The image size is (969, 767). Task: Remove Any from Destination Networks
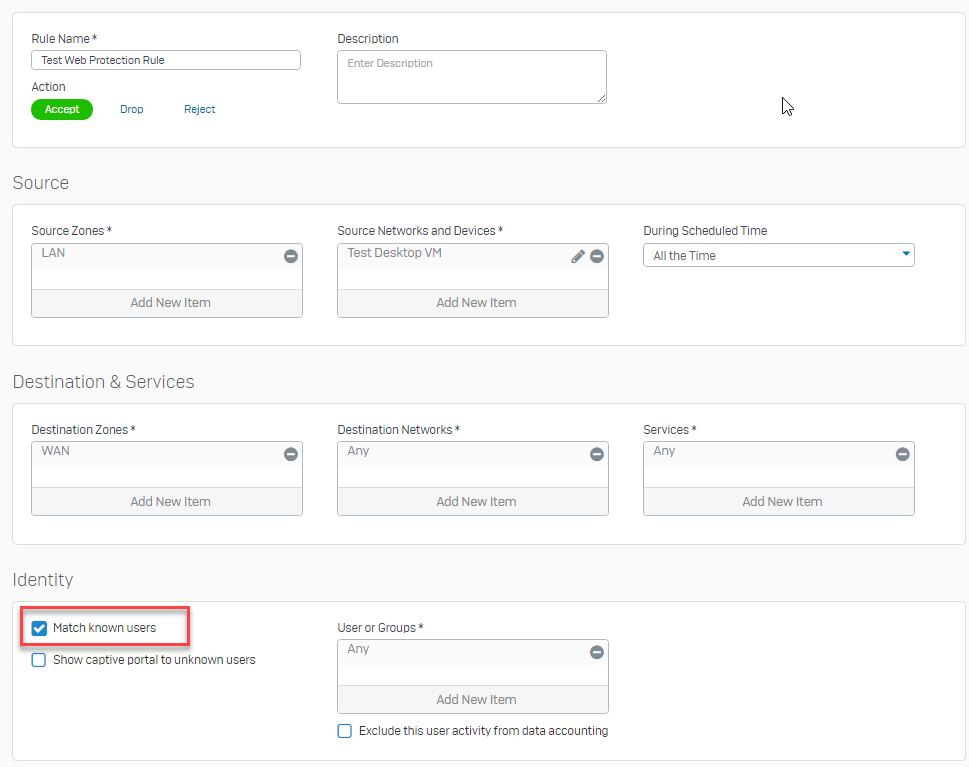pyautogui.click(x=597, y=454)
